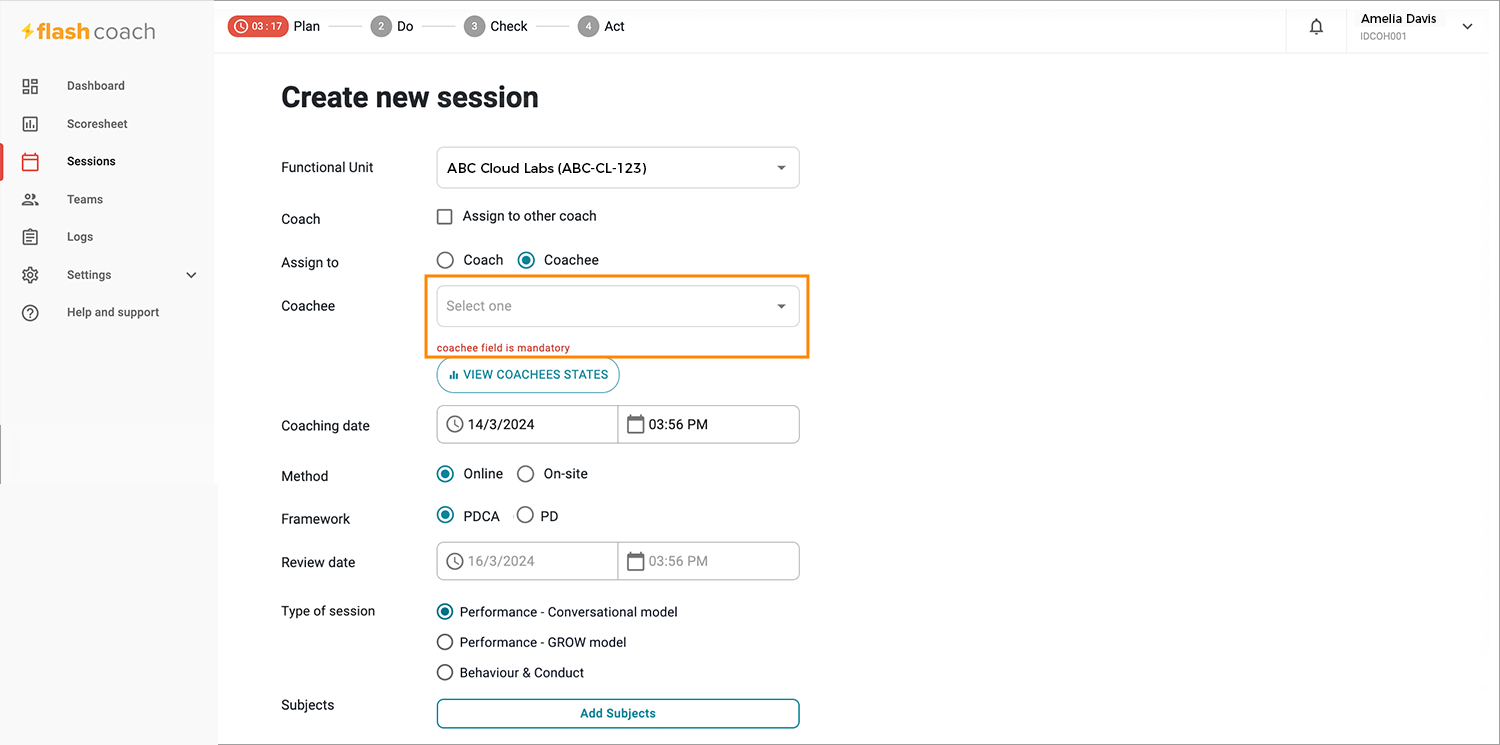1500x745 pixels.
Task: Open the notifications bell icon
Action: [1316, 27]
